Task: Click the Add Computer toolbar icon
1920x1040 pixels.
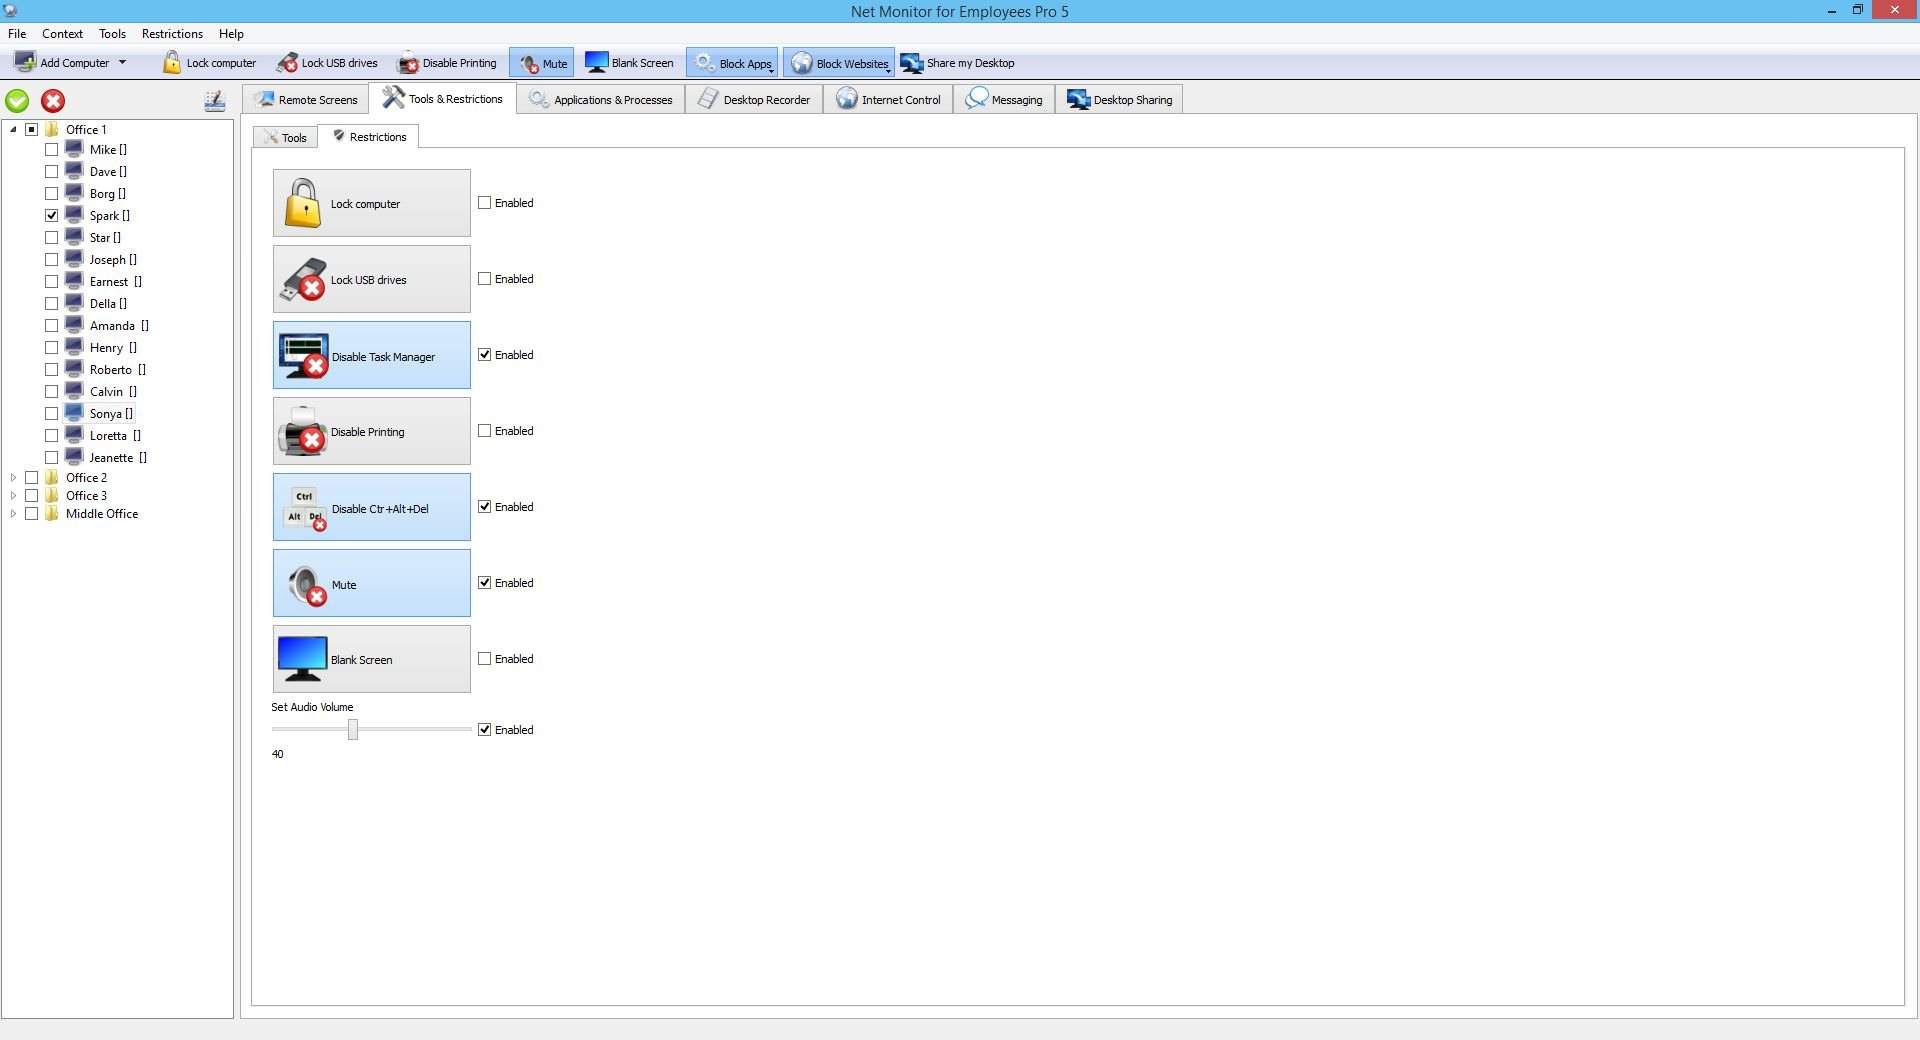Action: pyautogui.click(x=25, y=62)
